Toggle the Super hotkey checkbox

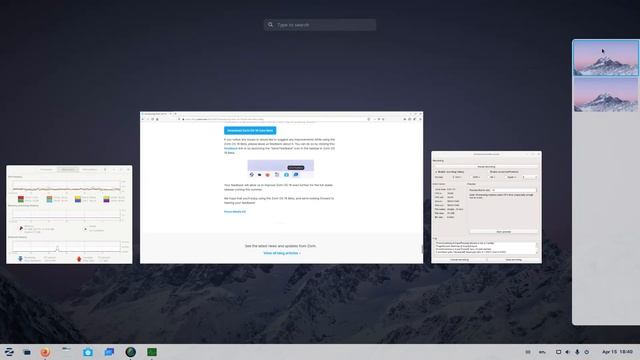[510, 177]
